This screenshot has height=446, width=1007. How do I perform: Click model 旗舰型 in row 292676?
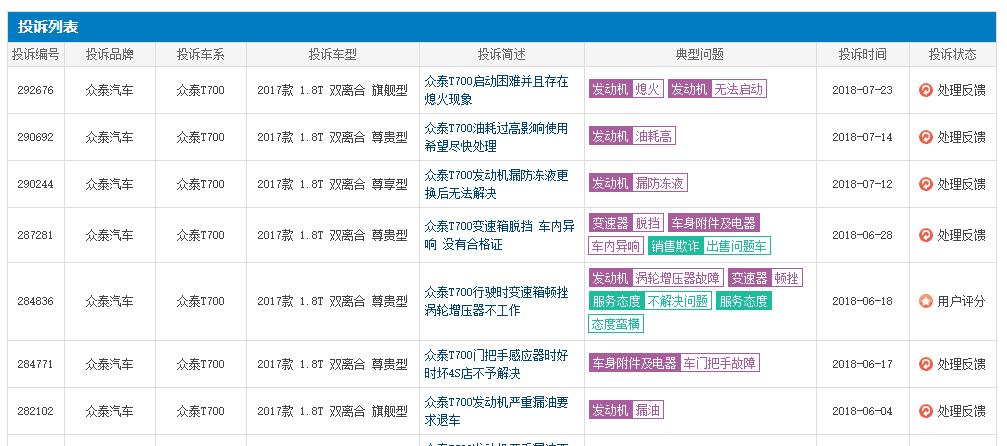pyautogui.click(x=390, y=90)
